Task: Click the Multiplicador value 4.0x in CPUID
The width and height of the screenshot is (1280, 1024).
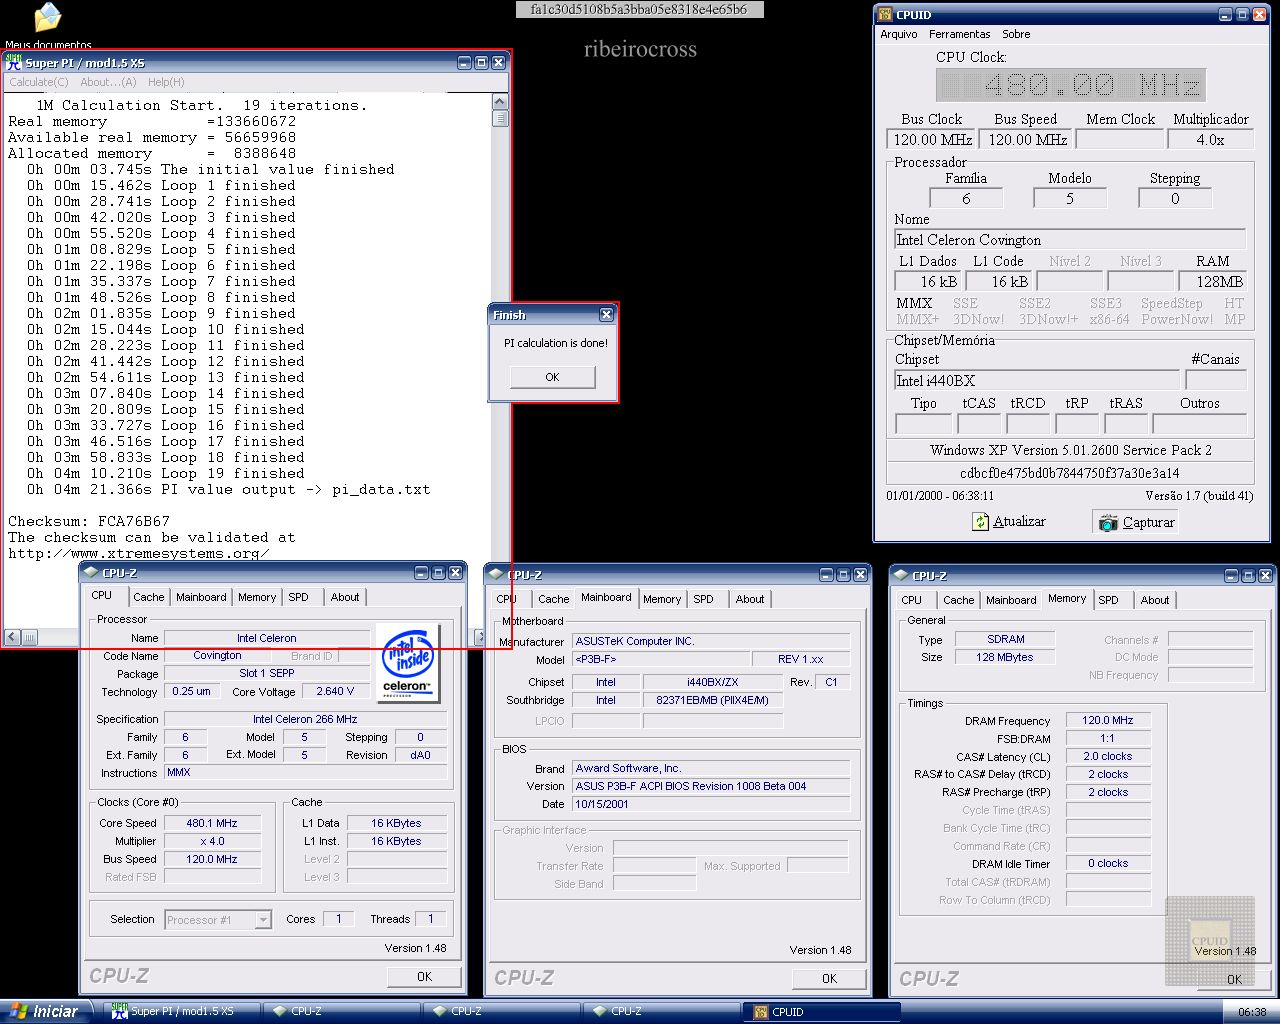Action: (1210, 140)
